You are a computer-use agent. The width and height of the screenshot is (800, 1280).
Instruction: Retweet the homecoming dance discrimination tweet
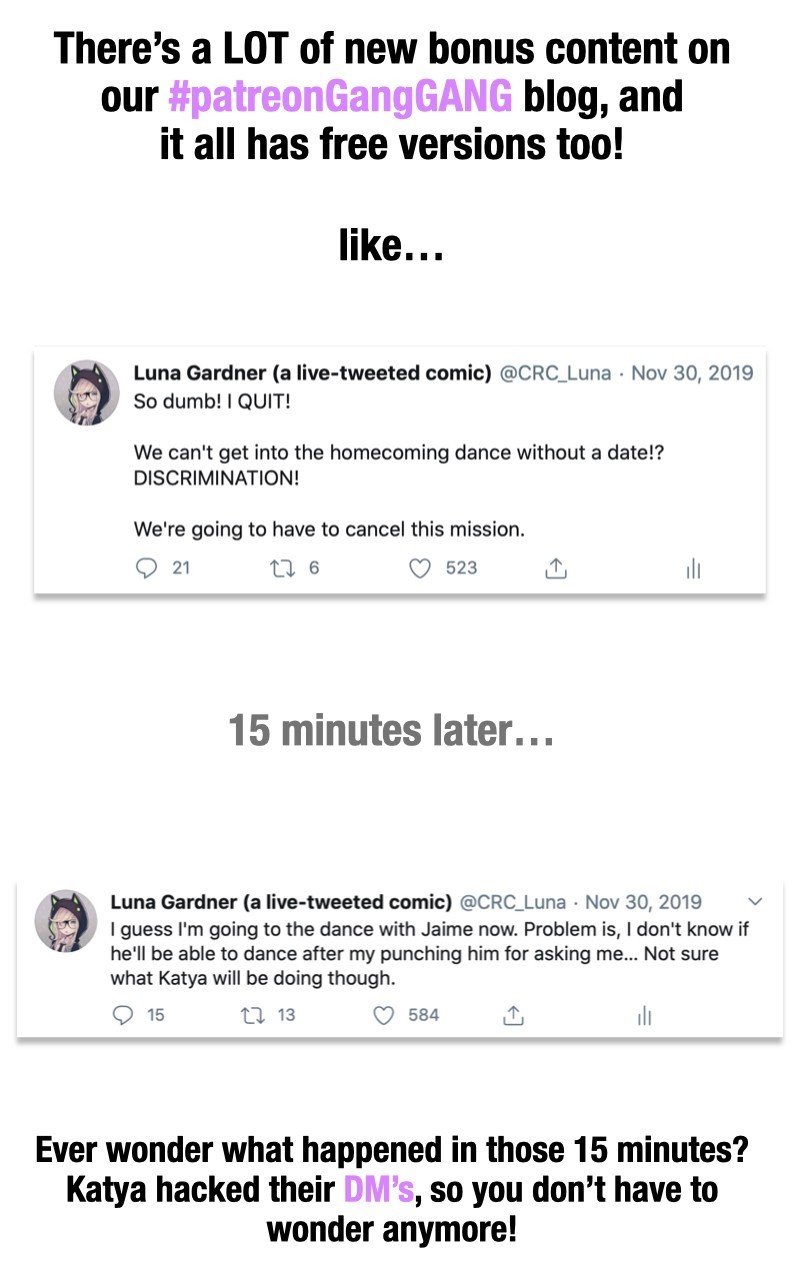pos(281,568)
